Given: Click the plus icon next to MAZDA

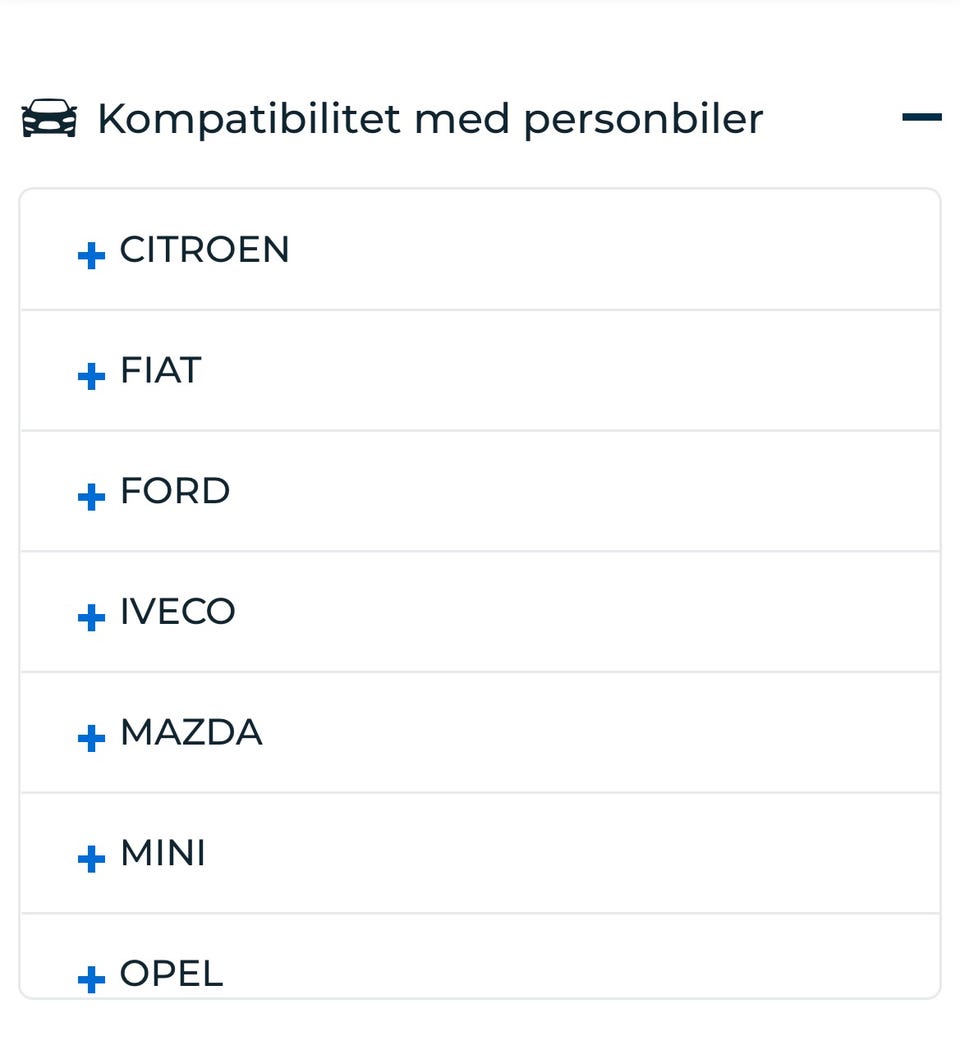Looking at the screenshot, I should click(x=91, y=738).
